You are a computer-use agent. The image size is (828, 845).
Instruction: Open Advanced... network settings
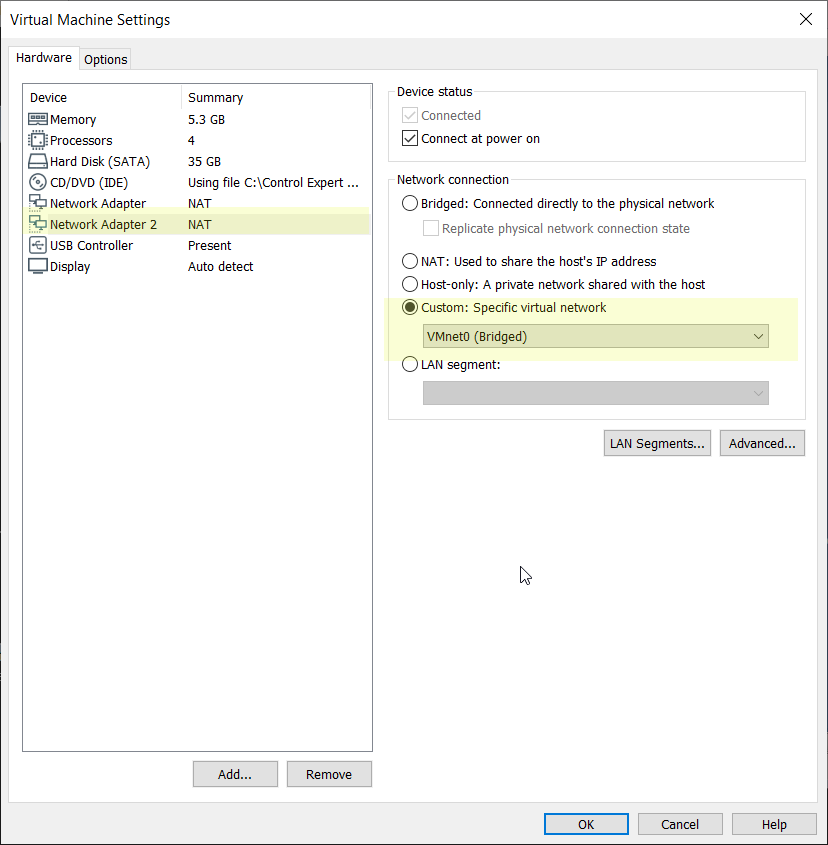click(762, 443)
